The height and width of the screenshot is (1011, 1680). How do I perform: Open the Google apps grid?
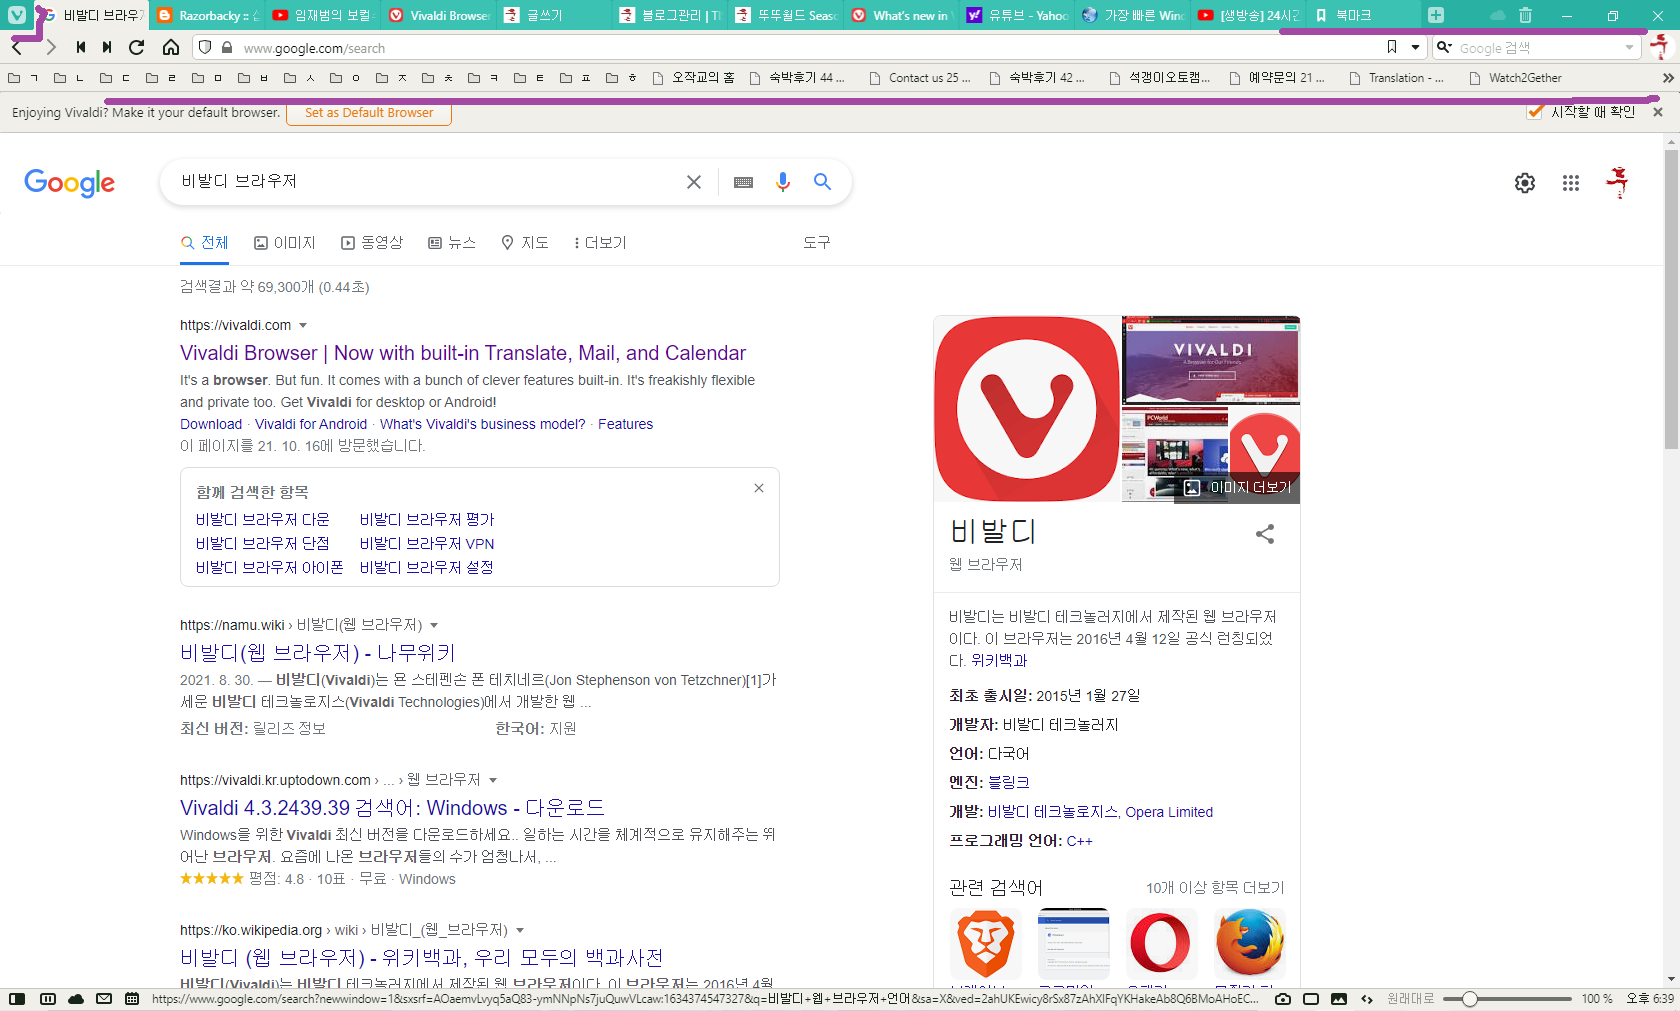(x=1571, y=183)
